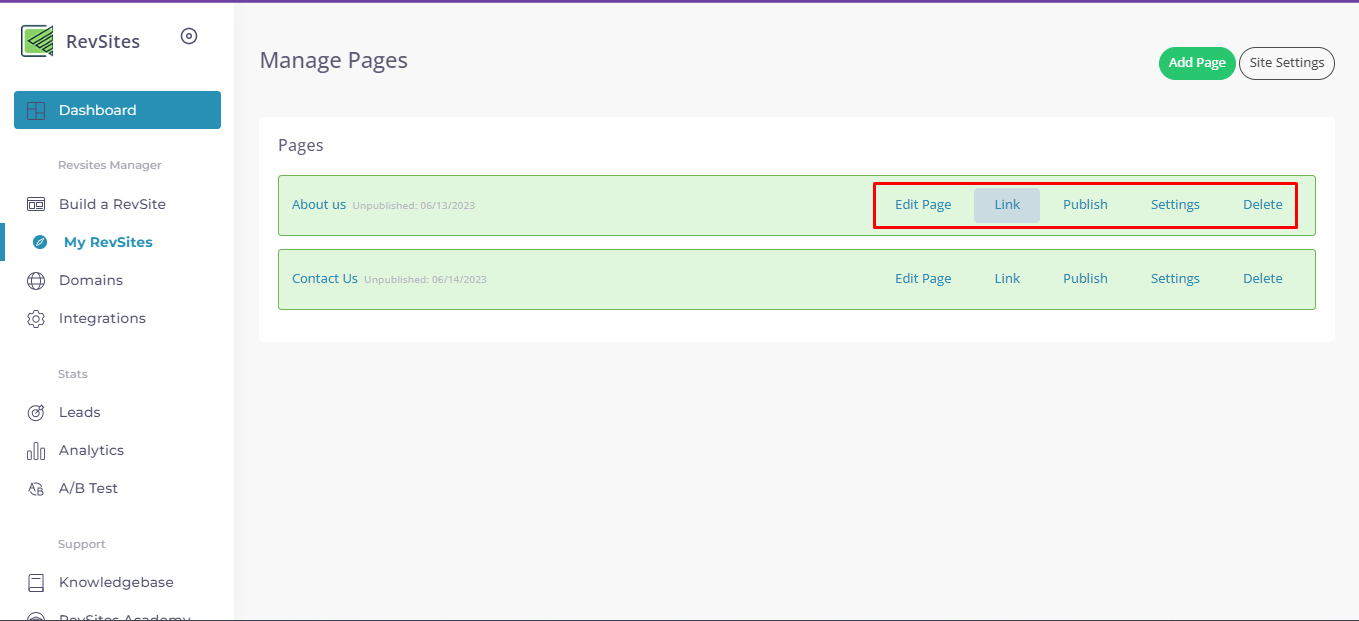Viewport: 1359px width, 621px height.
Task: Click Link on the About us row
Action: [x=1007, y=204]
